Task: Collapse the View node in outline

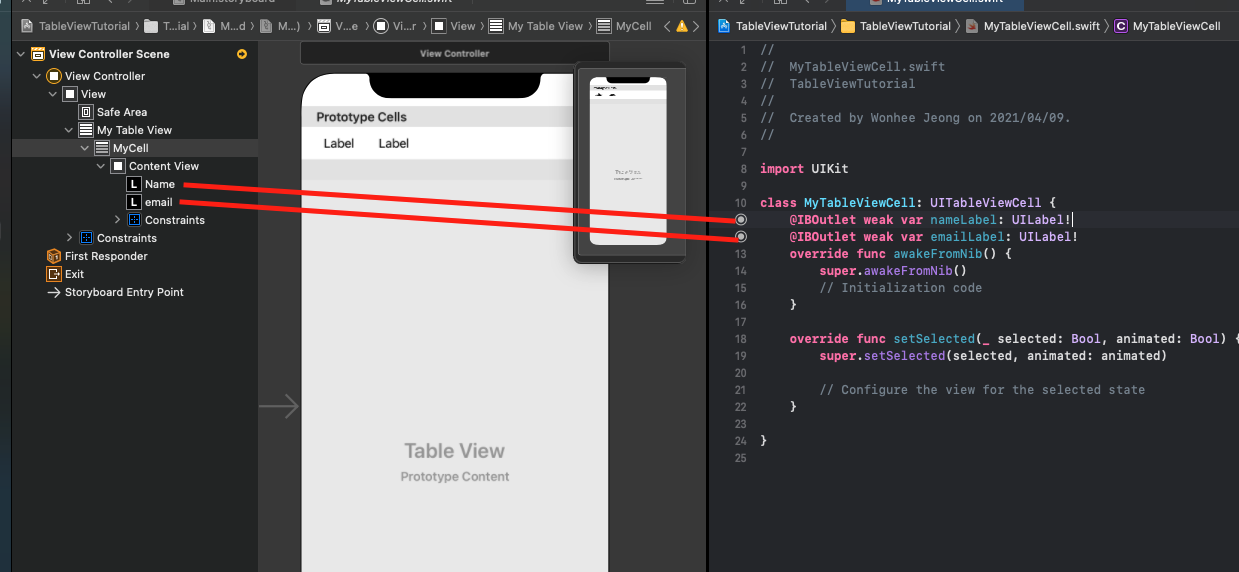Action: [54, 94]
